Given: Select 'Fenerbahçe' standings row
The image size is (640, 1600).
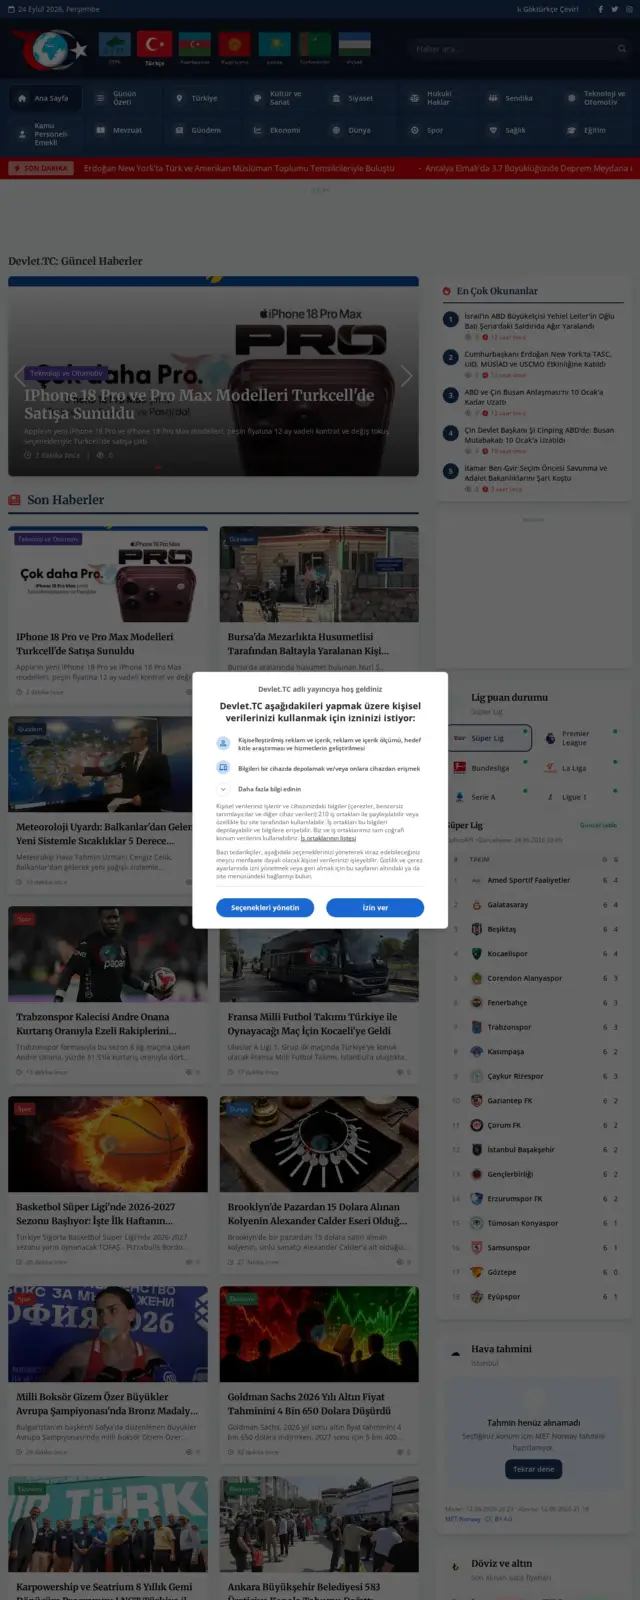Looking at the screenshot, I should 534,1003.
